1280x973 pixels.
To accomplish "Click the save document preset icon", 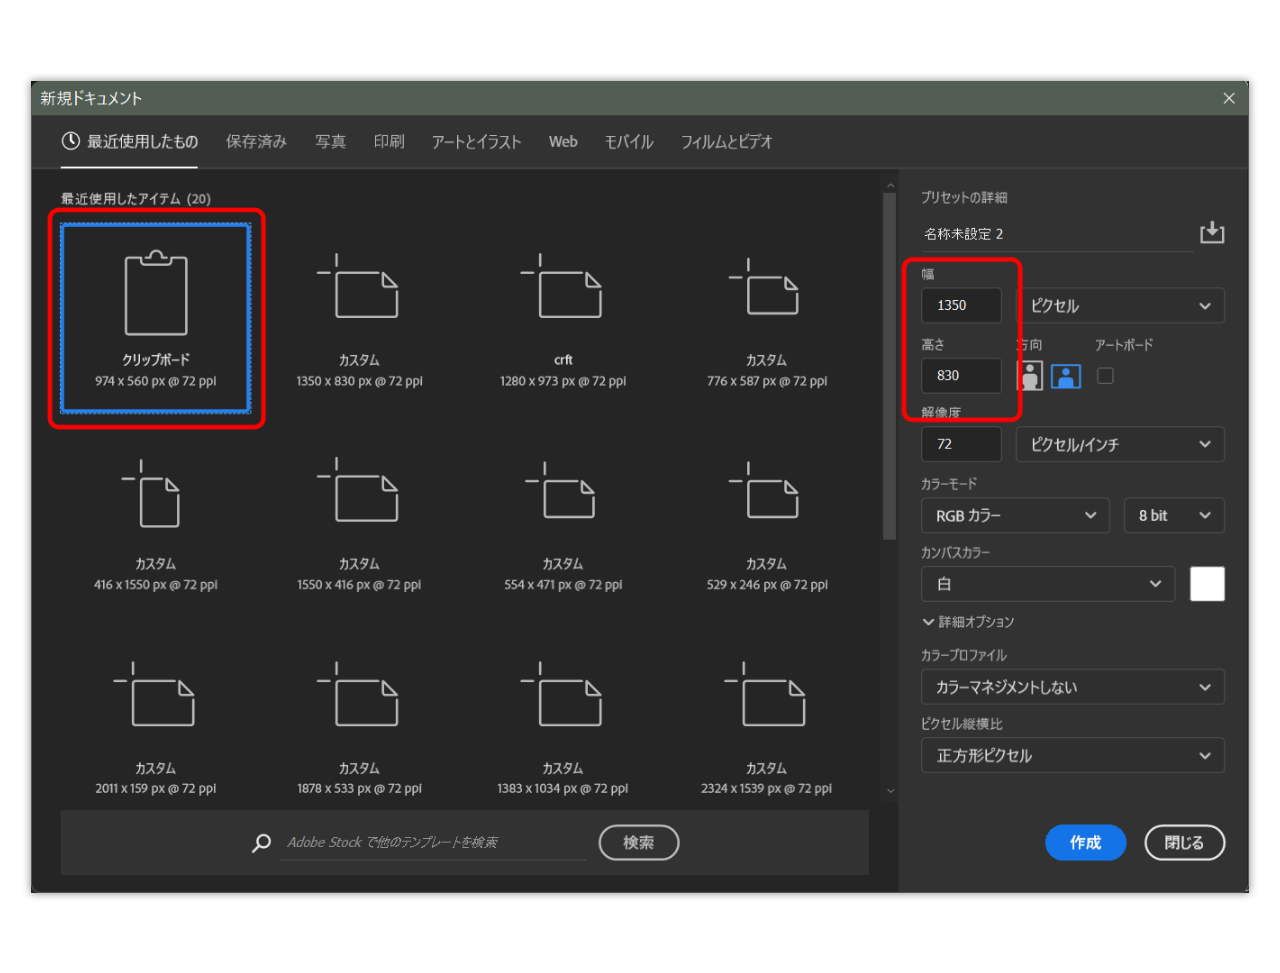I will pyautogui.click(x=1212, y=233).
